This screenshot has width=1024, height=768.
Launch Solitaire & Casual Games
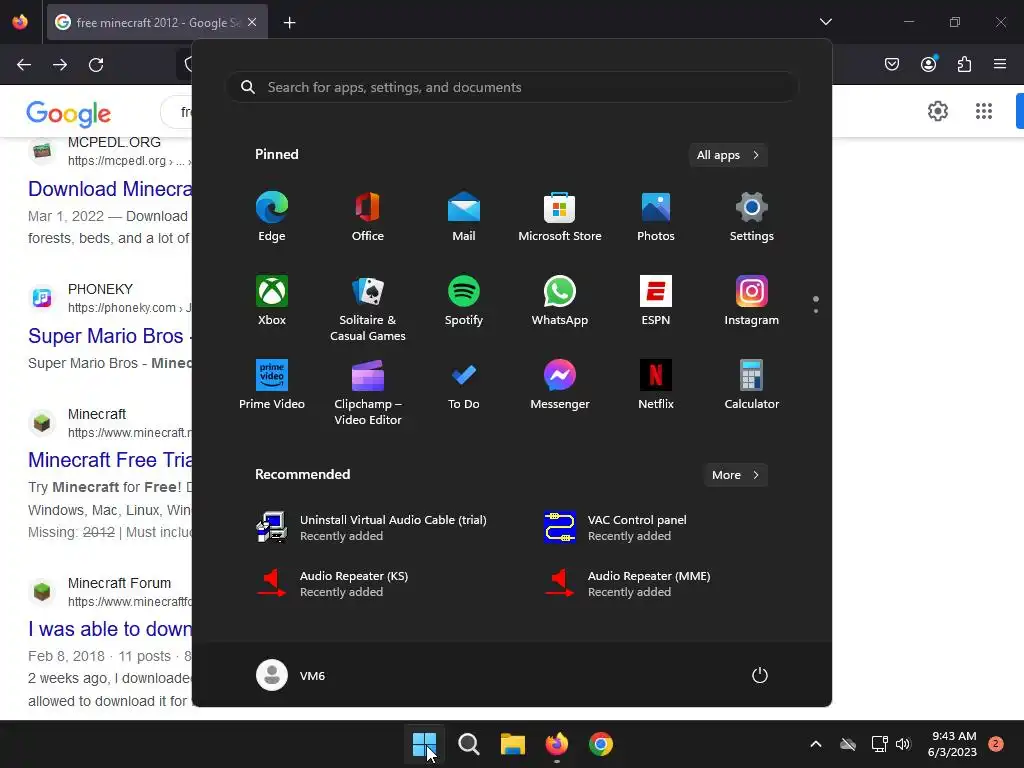tap(368, 308)
